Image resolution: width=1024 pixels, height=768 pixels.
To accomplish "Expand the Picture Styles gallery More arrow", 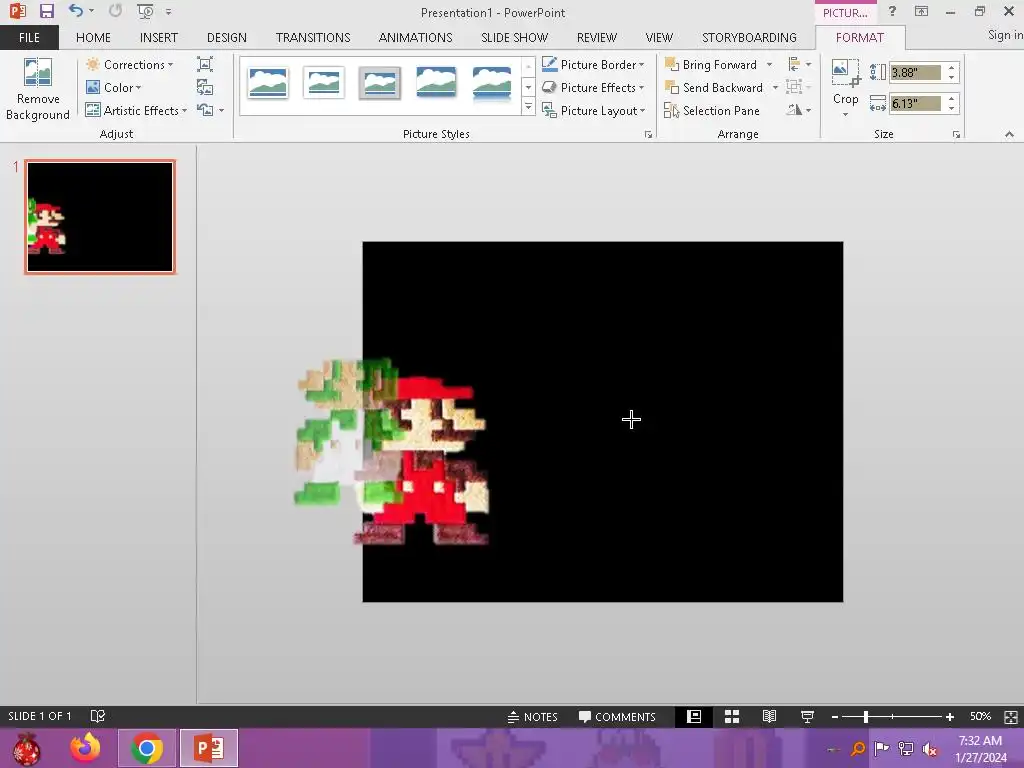I will (x=528, y=107).
